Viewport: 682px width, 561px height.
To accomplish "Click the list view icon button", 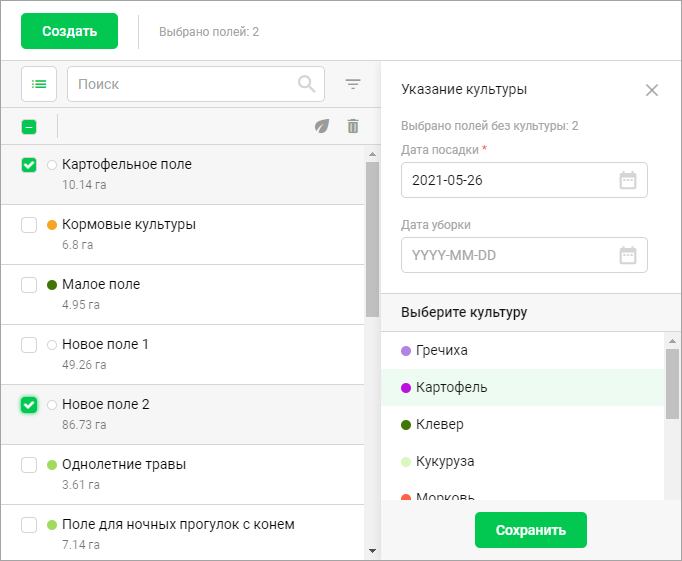I will click(x=39, y=84).
